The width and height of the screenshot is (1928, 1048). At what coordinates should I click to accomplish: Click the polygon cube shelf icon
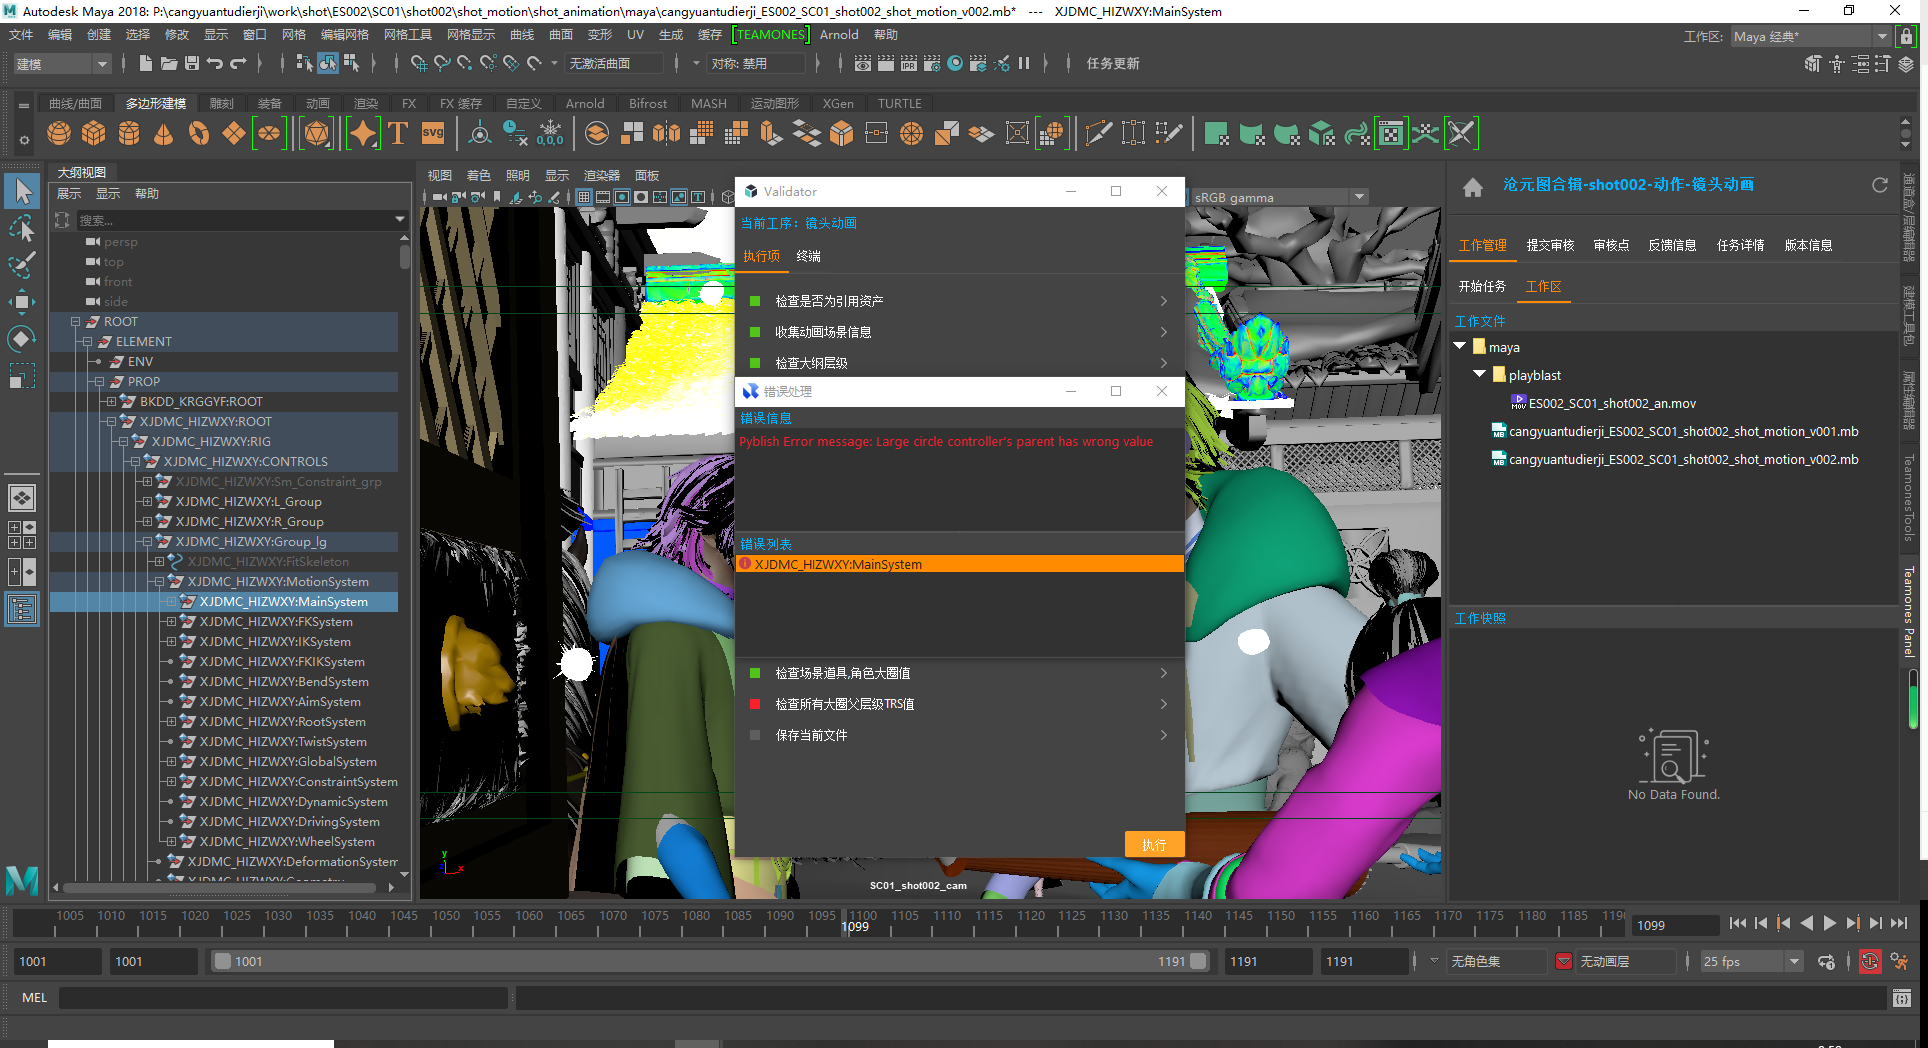(x=94, y=133)
